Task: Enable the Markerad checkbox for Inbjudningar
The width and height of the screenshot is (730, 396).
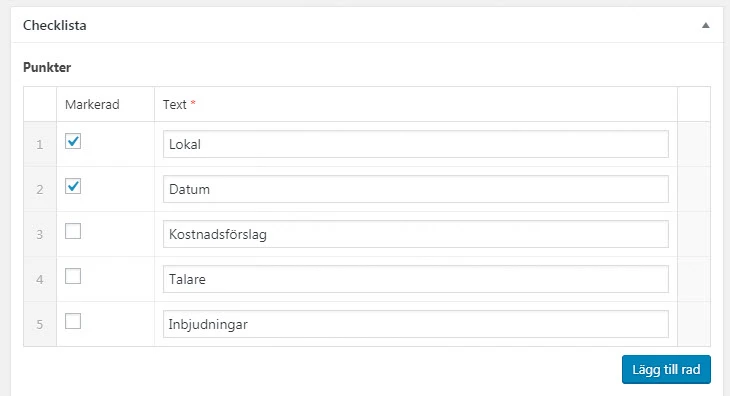Action: pos(73,321)
